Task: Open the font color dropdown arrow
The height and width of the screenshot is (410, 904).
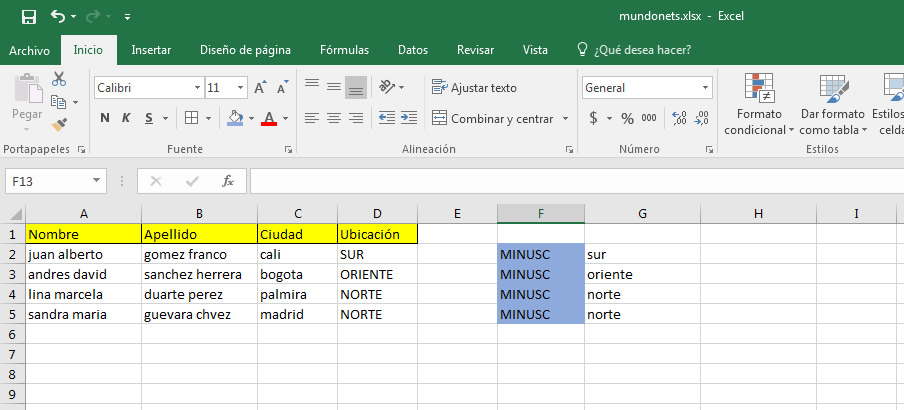Action: click(285, 119)
